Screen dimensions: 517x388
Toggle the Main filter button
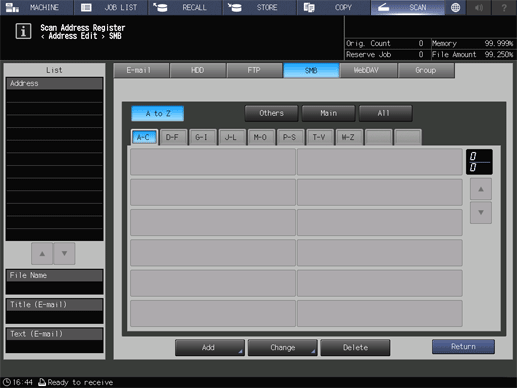click(x=329, y=113)
